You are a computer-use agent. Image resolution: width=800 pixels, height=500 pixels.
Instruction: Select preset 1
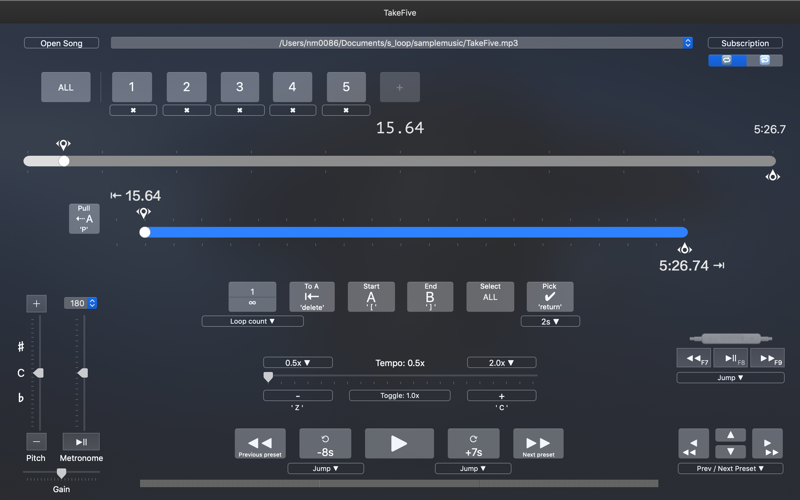[132, 87]
